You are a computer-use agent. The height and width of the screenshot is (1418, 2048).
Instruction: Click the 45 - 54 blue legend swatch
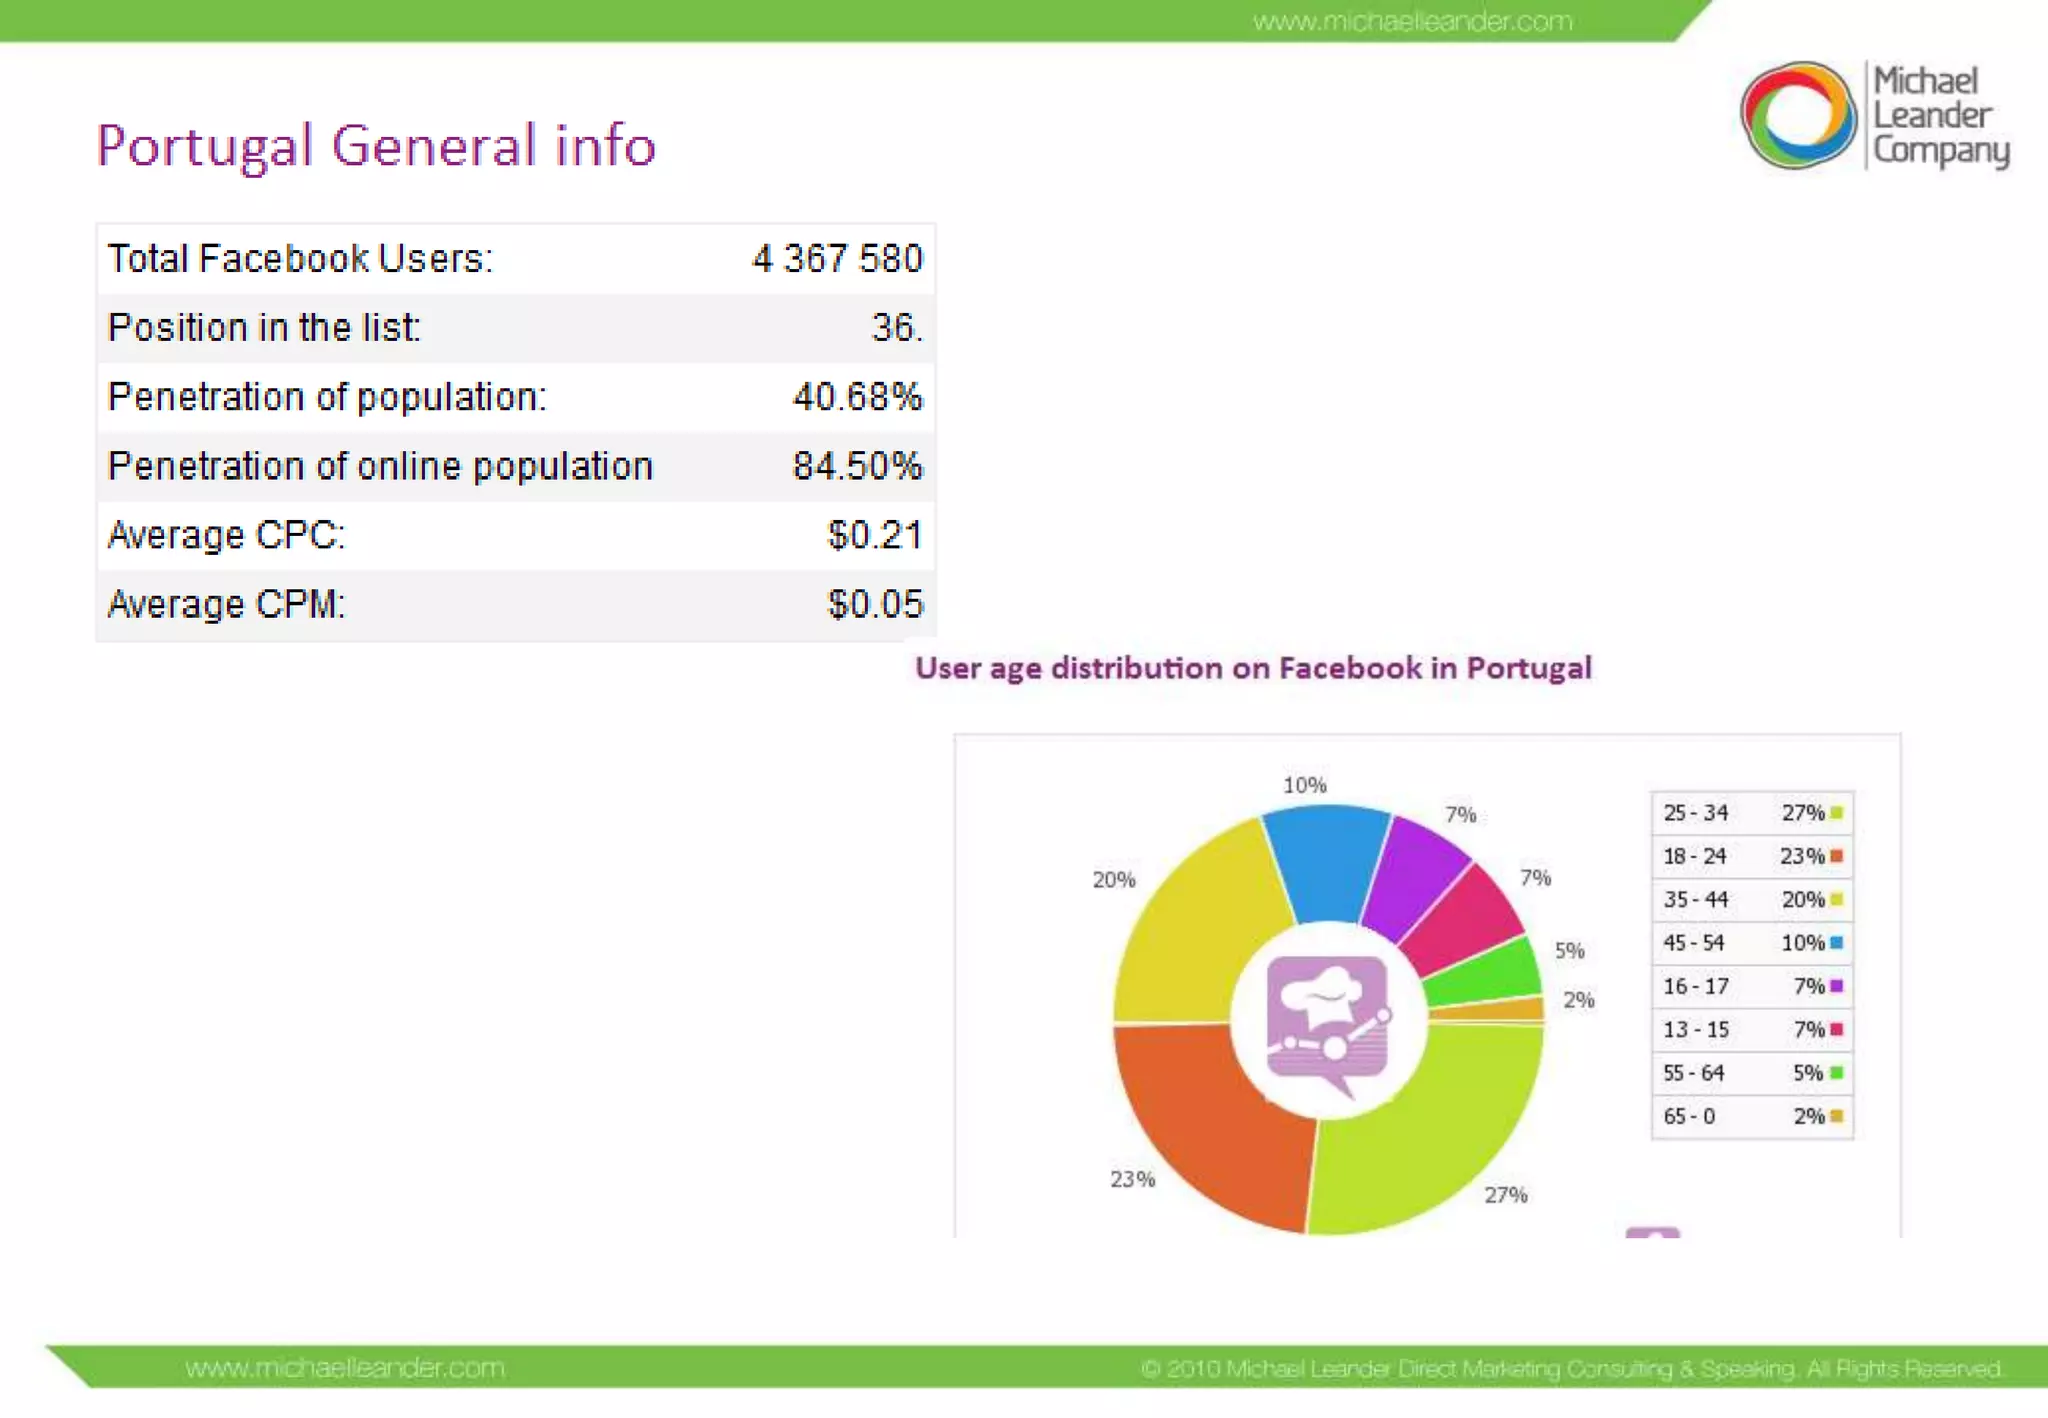click(1836, 943)
